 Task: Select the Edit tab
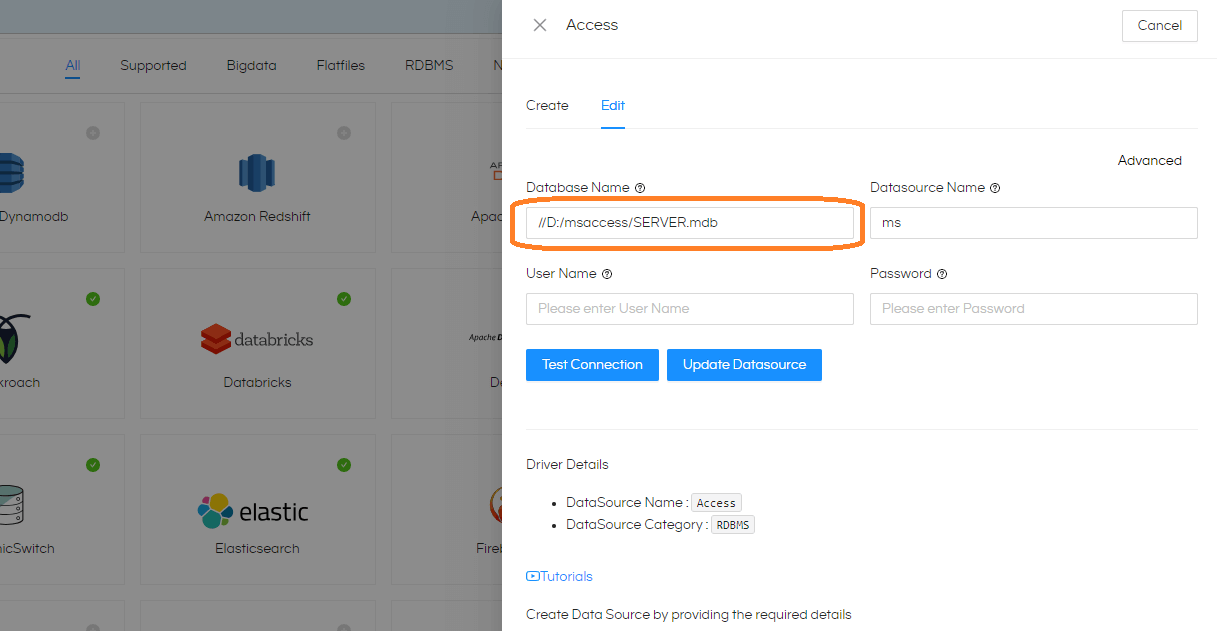pos(613,105)
